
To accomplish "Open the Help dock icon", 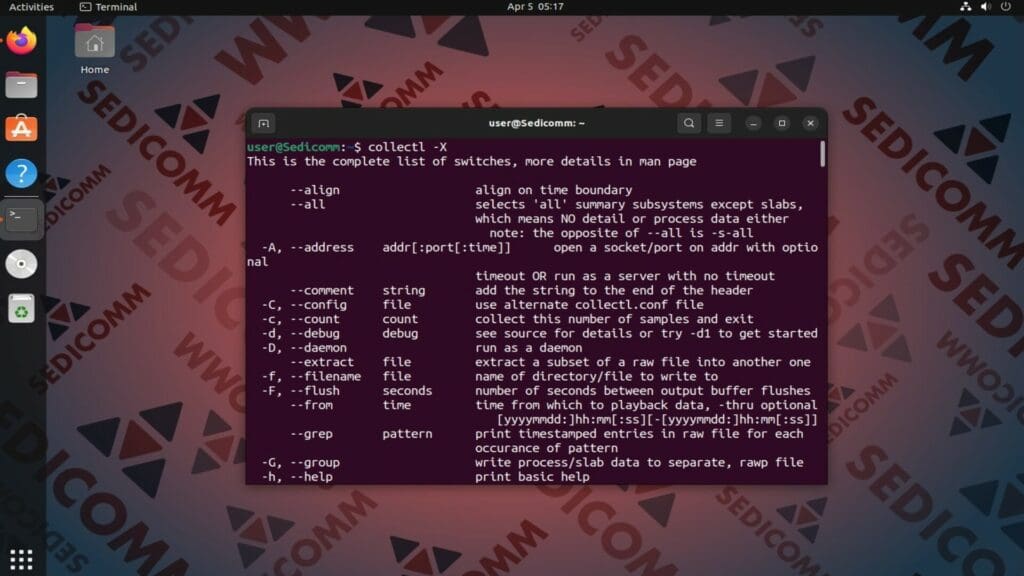I will [22, 173].
